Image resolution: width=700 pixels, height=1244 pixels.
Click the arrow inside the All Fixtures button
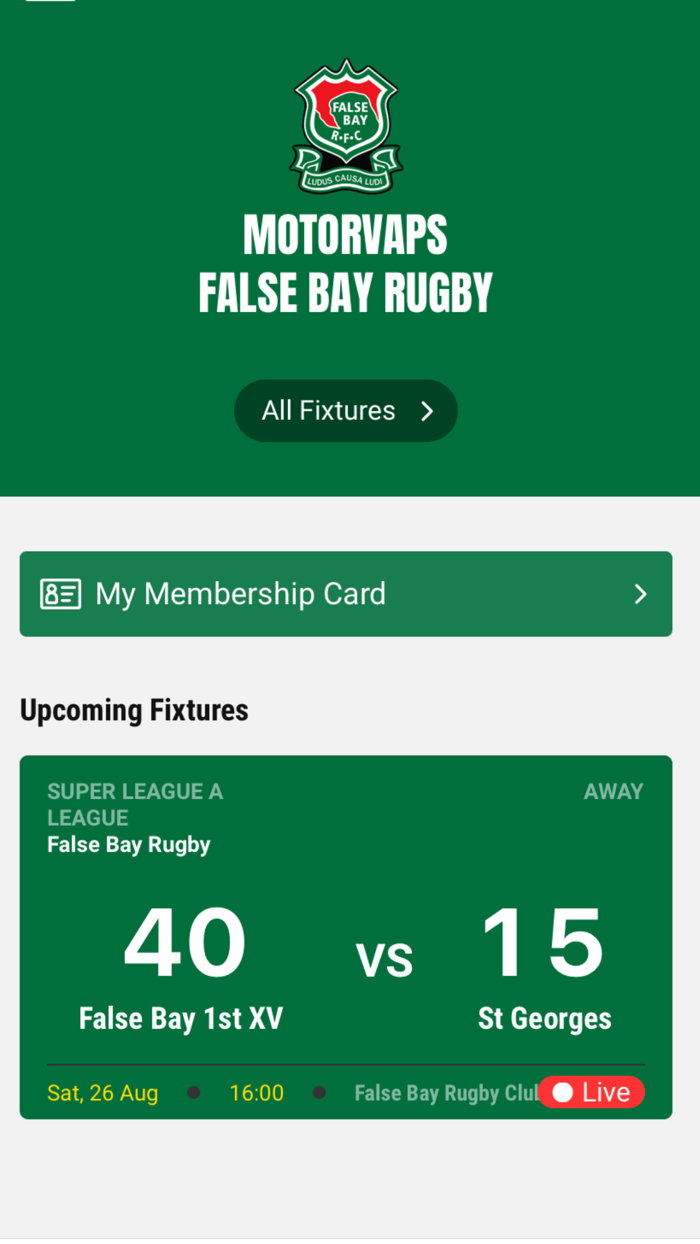tap(427, 410)
